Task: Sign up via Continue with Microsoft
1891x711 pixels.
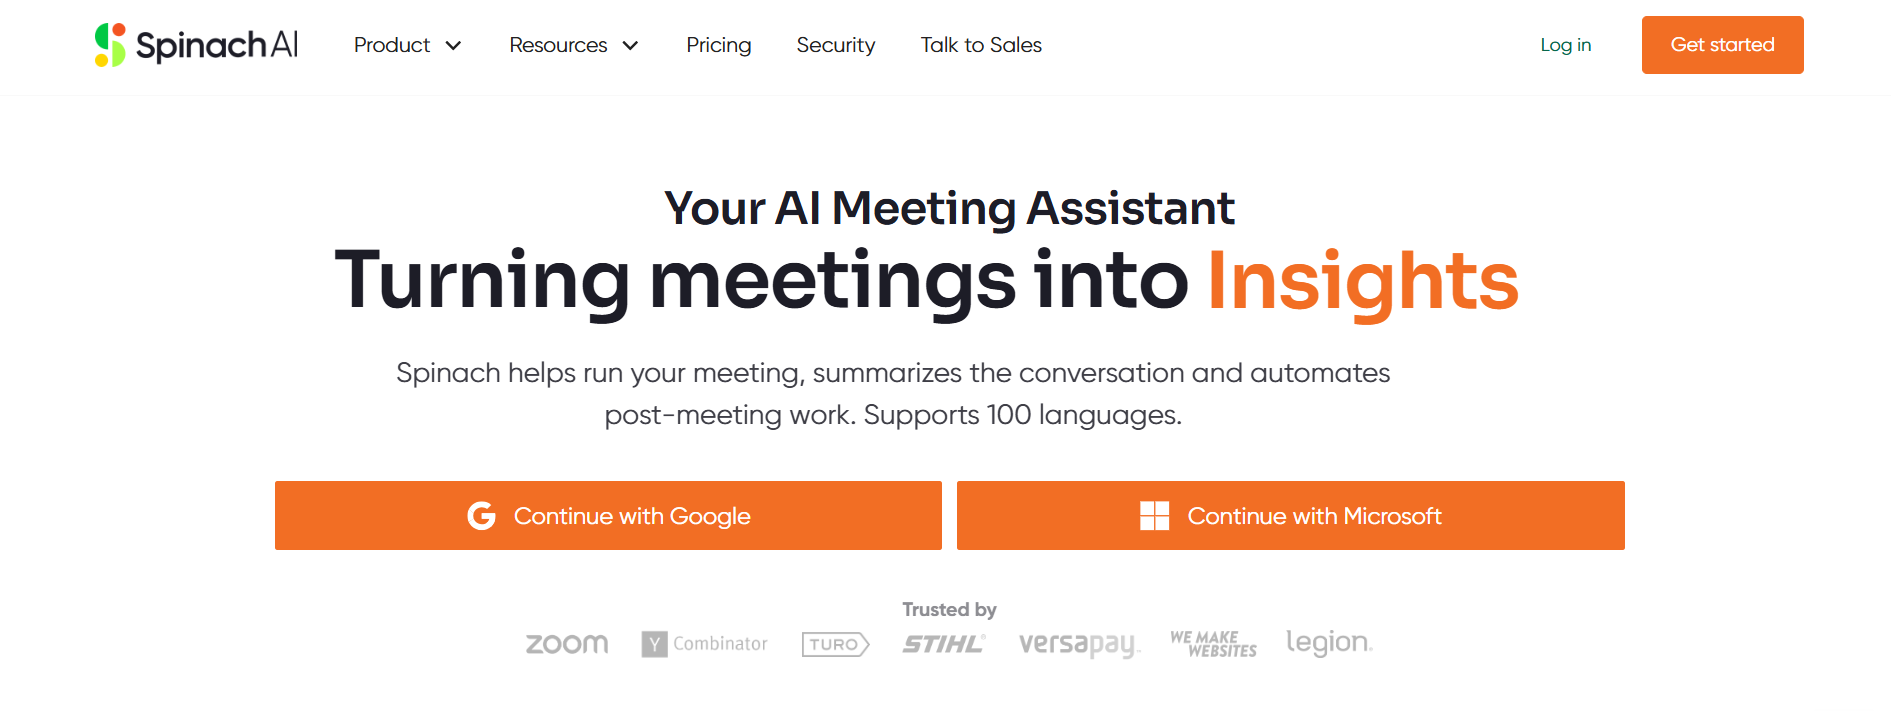Action: [x=1291, y=516]
